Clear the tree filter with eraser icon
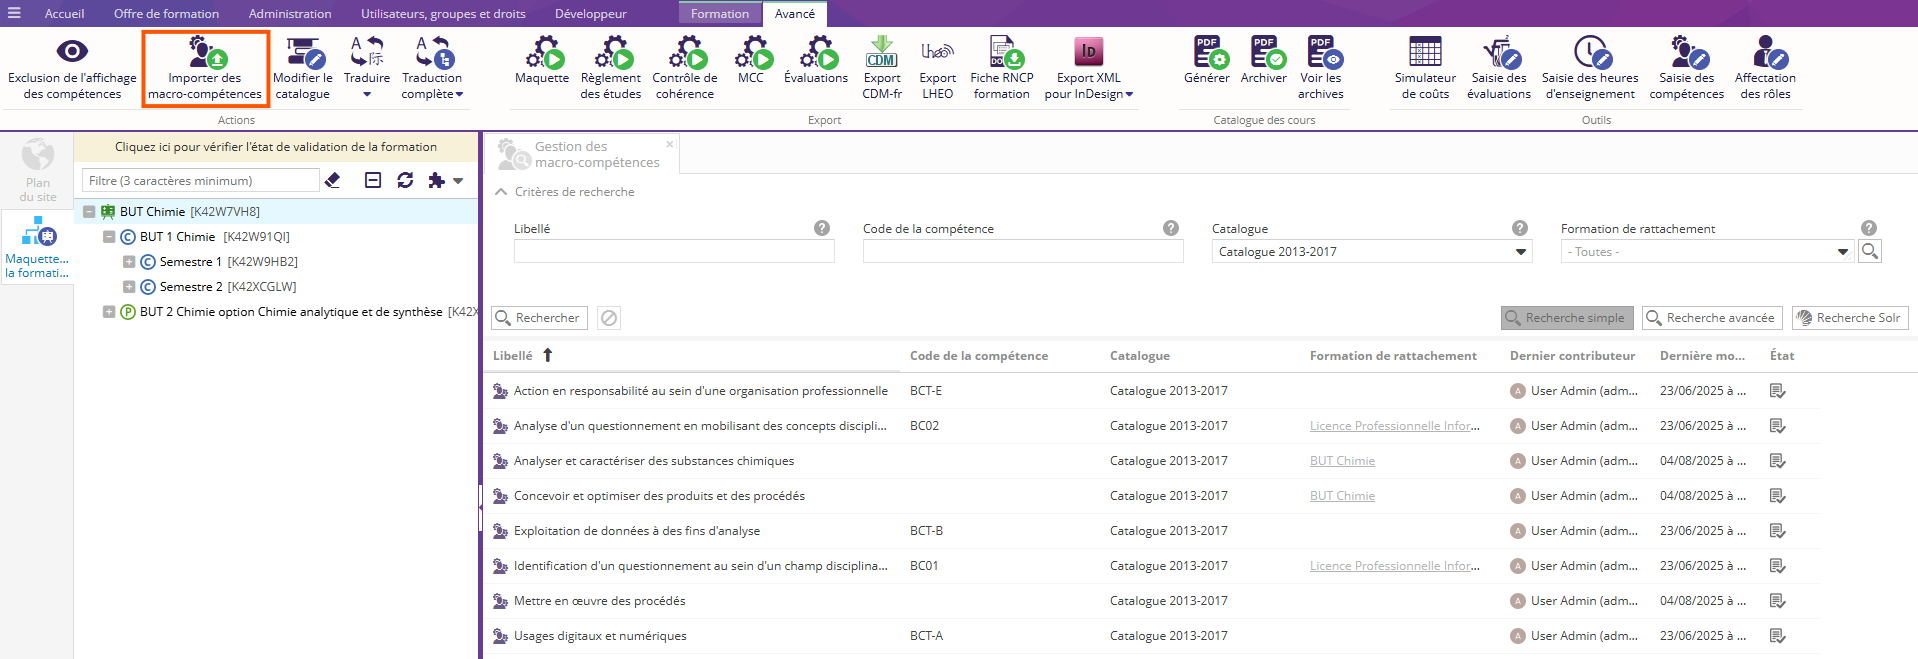The image size is (1918, 659). tap(333, 181)
